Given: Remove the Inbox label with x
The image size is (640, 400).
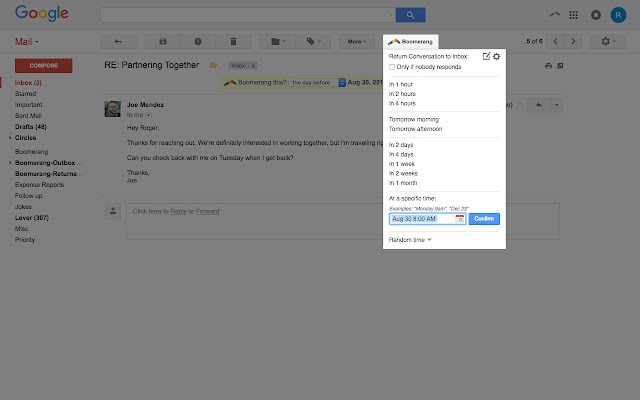Looking at the screenshot, I should (x=253, y=66).
